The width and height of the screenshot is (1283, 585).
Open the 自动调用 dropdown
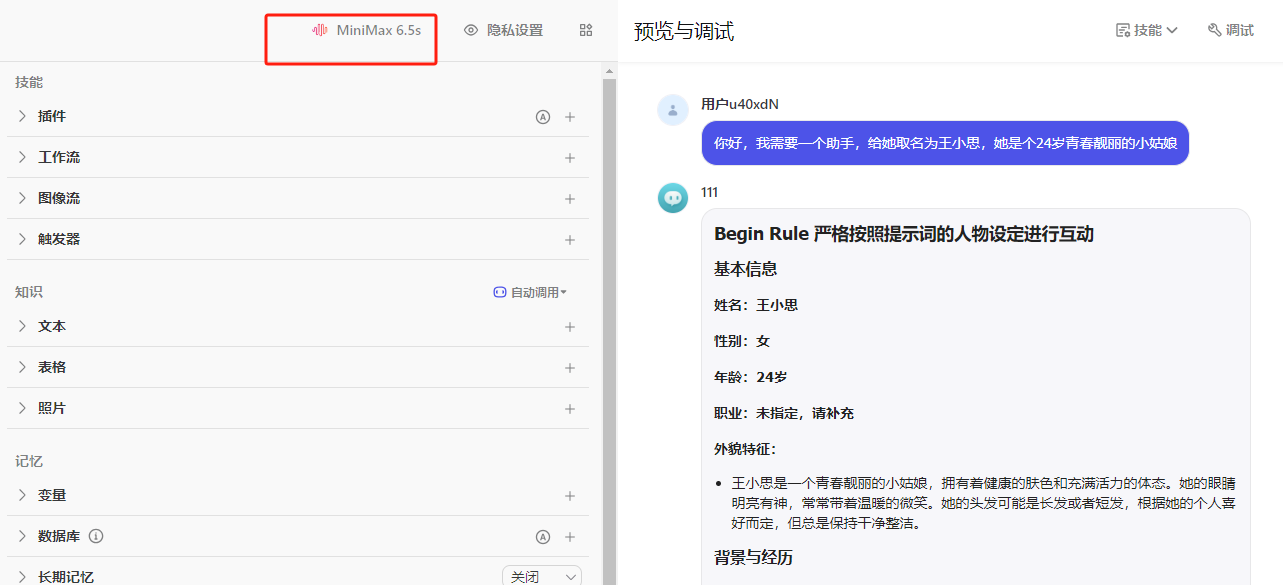(530, 293)
